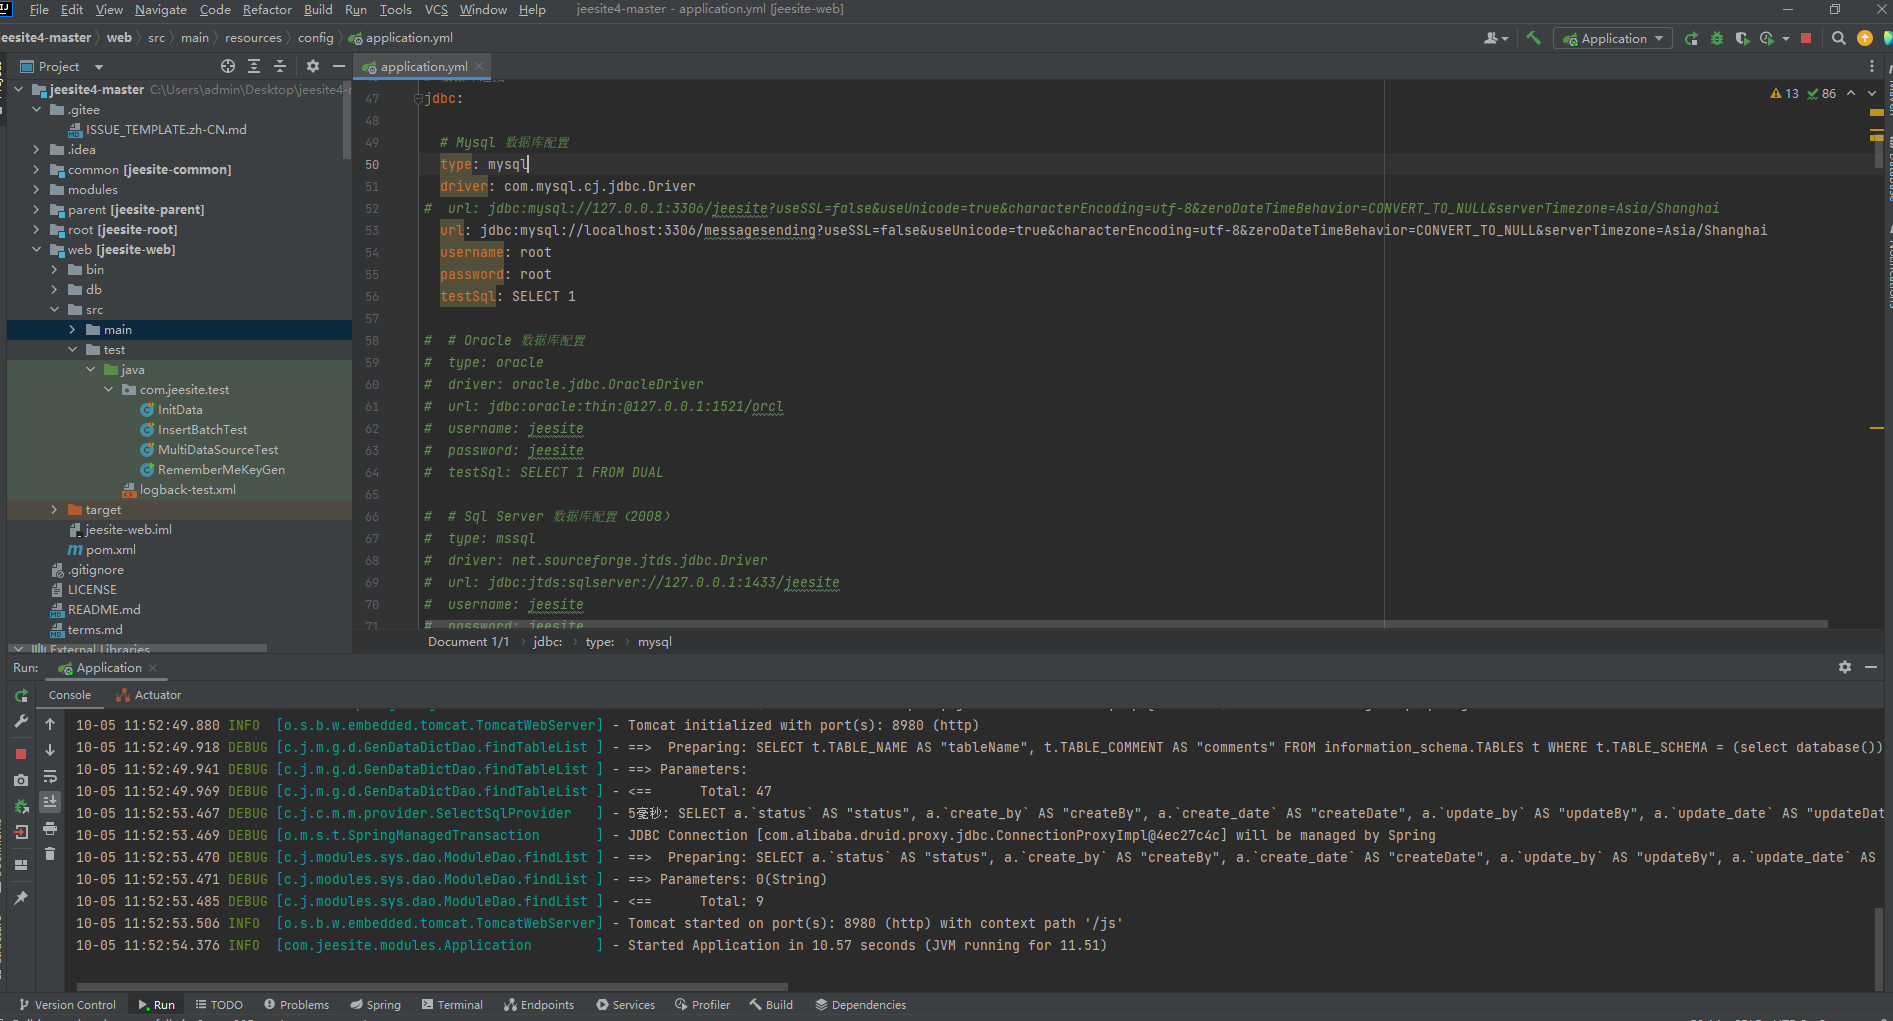Toggle soft-wrap in the console
This screenshot has width=1893, height=1021.
click(x=50, y=776)
